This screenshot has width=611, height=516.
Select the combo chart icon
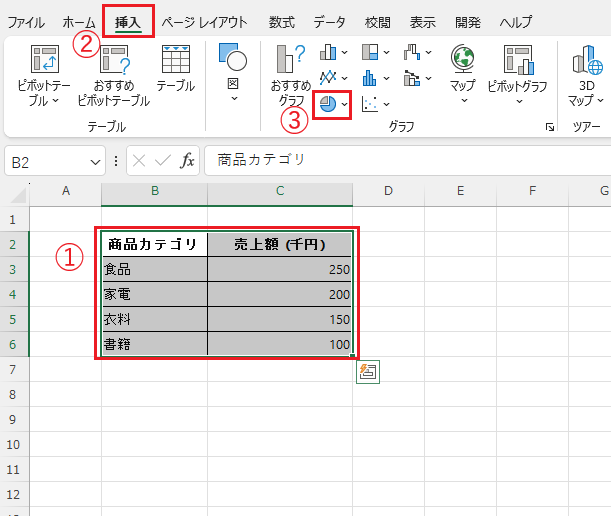(411, 78)
